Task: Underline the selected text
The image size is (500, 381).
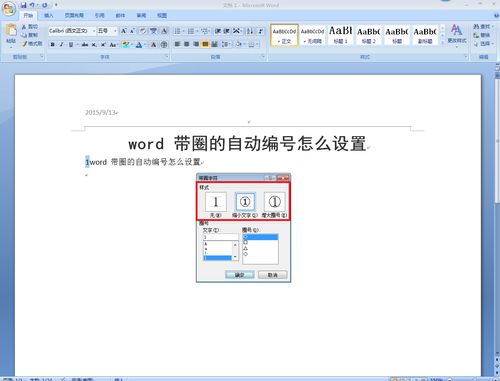Action: click(71, 44)
